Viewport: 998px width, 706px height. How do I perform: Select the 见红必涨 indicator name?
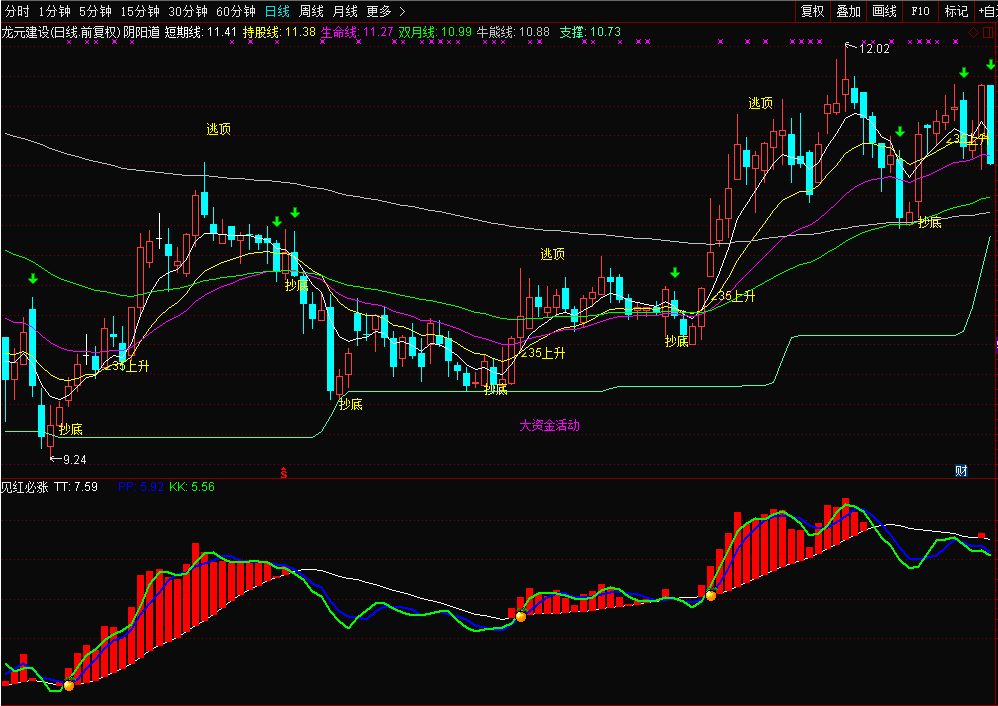pyautogui.click(x=25, y=487)
